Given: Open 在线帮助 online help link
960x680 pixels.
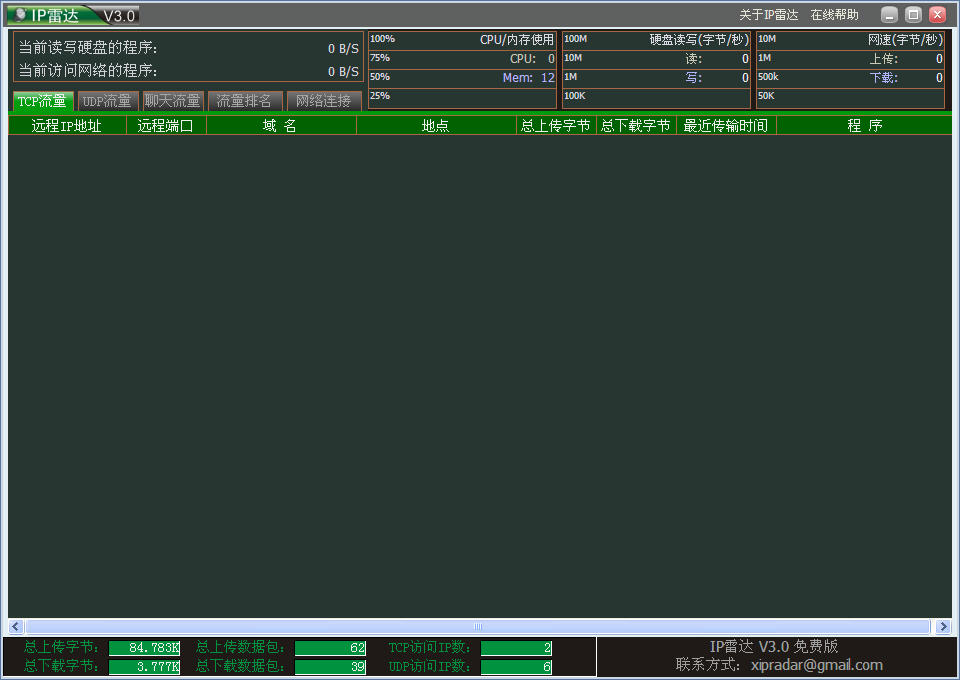Looking at the screenshot, I should click(834, 15).
